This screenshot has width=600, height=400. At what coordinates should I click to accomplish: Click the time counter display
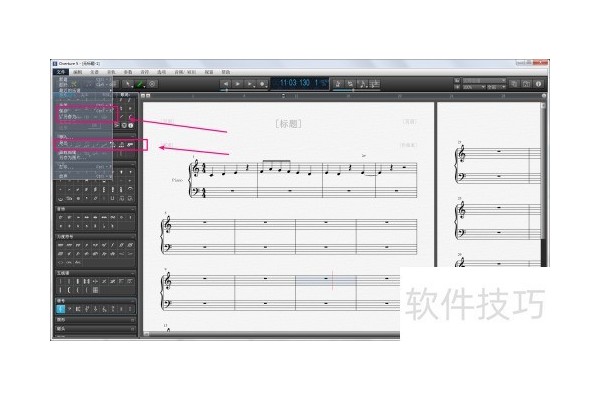tap(300, 83)
